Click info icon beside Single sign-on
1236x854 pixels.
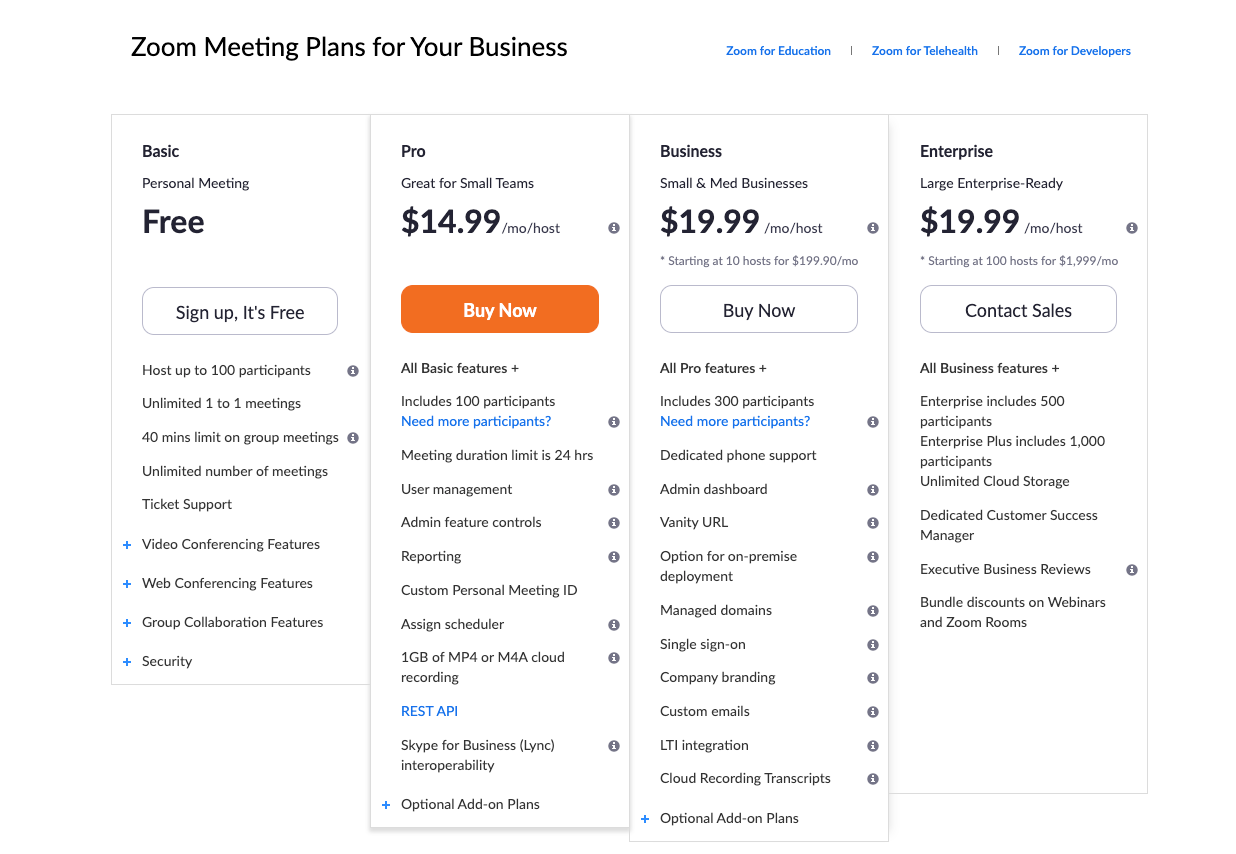coord(873,645)
